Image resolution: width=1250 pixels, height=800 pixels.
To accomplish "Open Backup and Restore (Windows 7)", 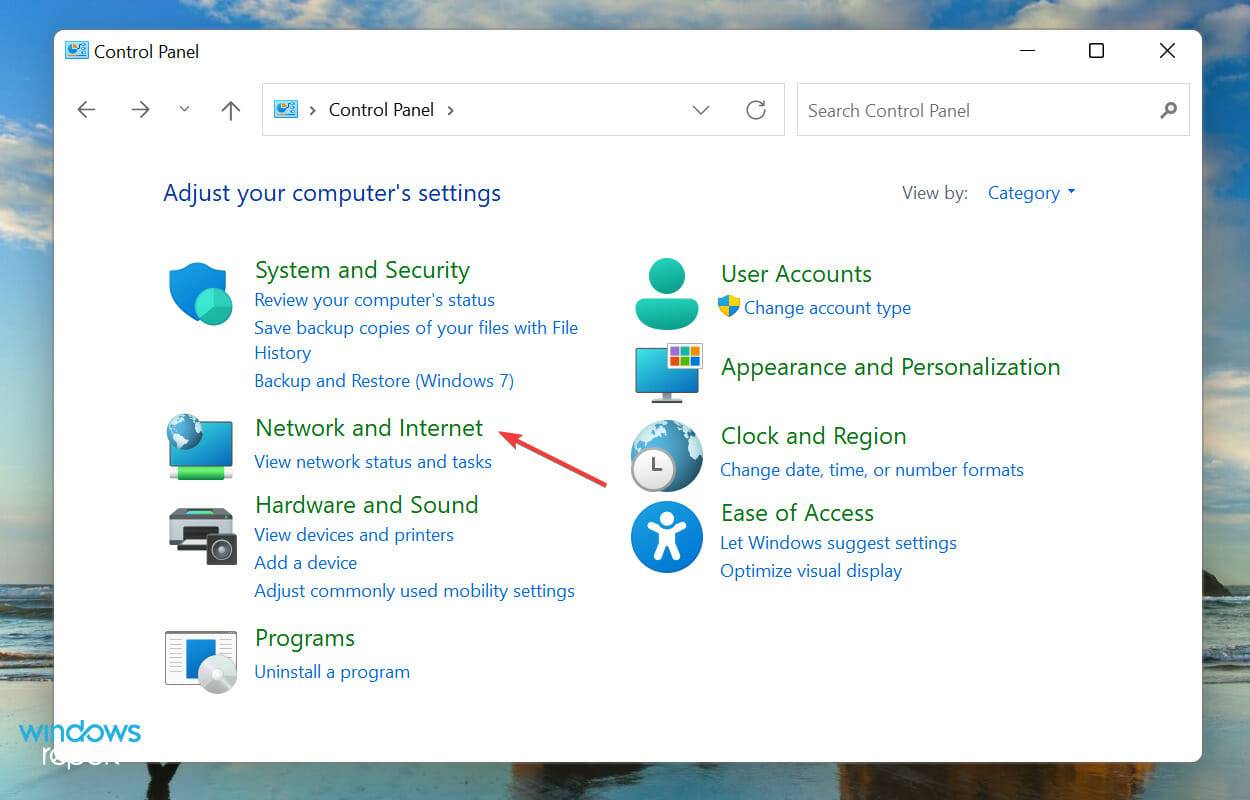I will [384, 381].
